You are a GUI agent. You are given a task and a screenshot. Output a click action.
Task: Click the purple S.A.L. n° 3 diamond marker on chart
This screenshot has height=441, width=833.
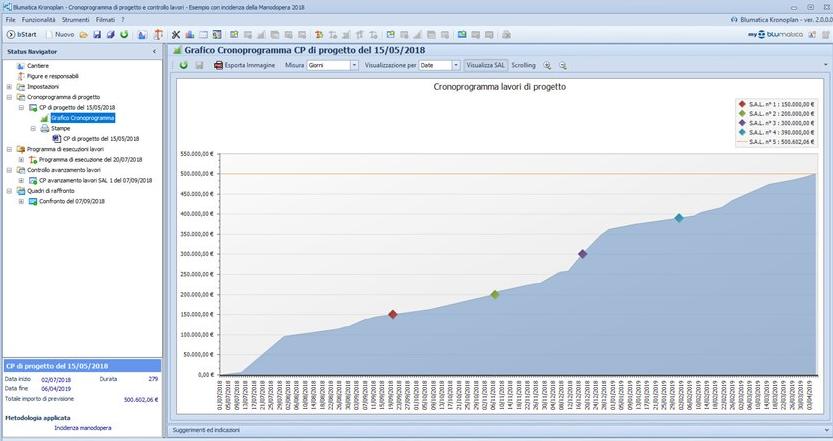click(x=582, y=254)
